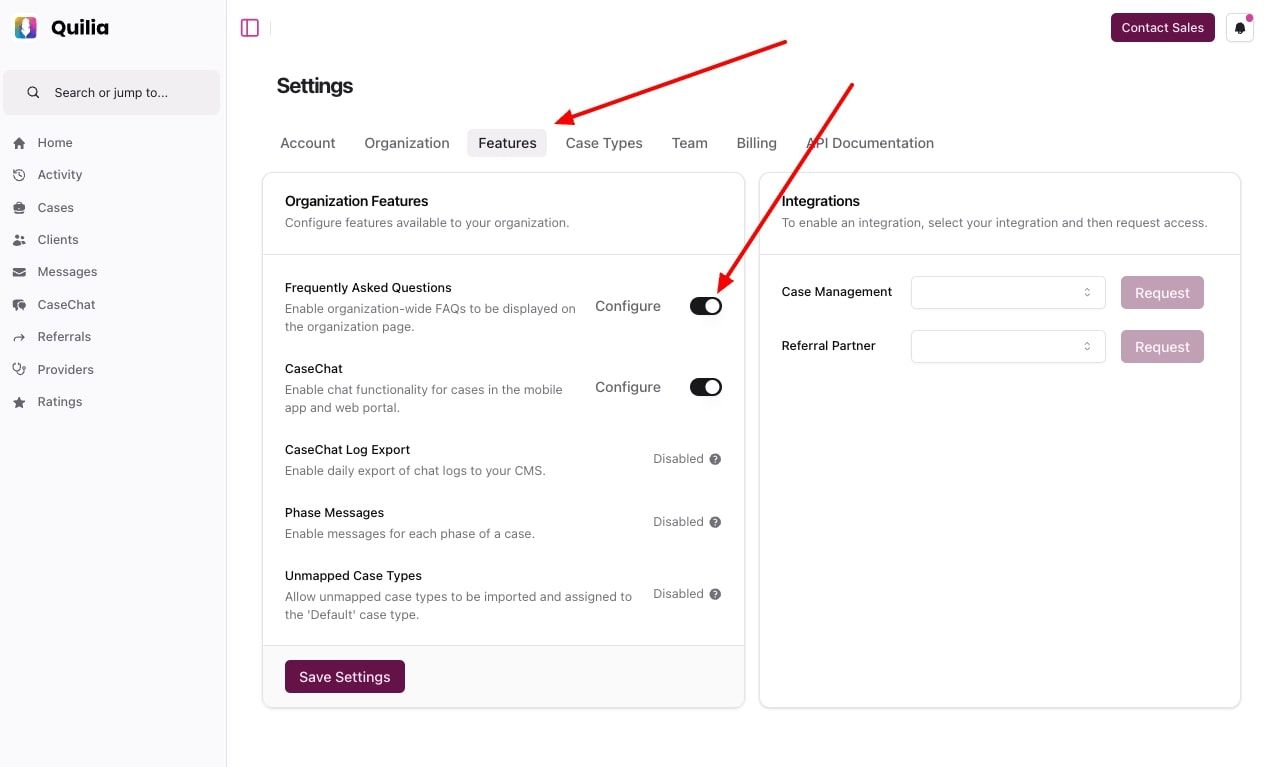Click the Activity clock icon
Viewport: 1273px width, 767px height.
click(19, 175)
